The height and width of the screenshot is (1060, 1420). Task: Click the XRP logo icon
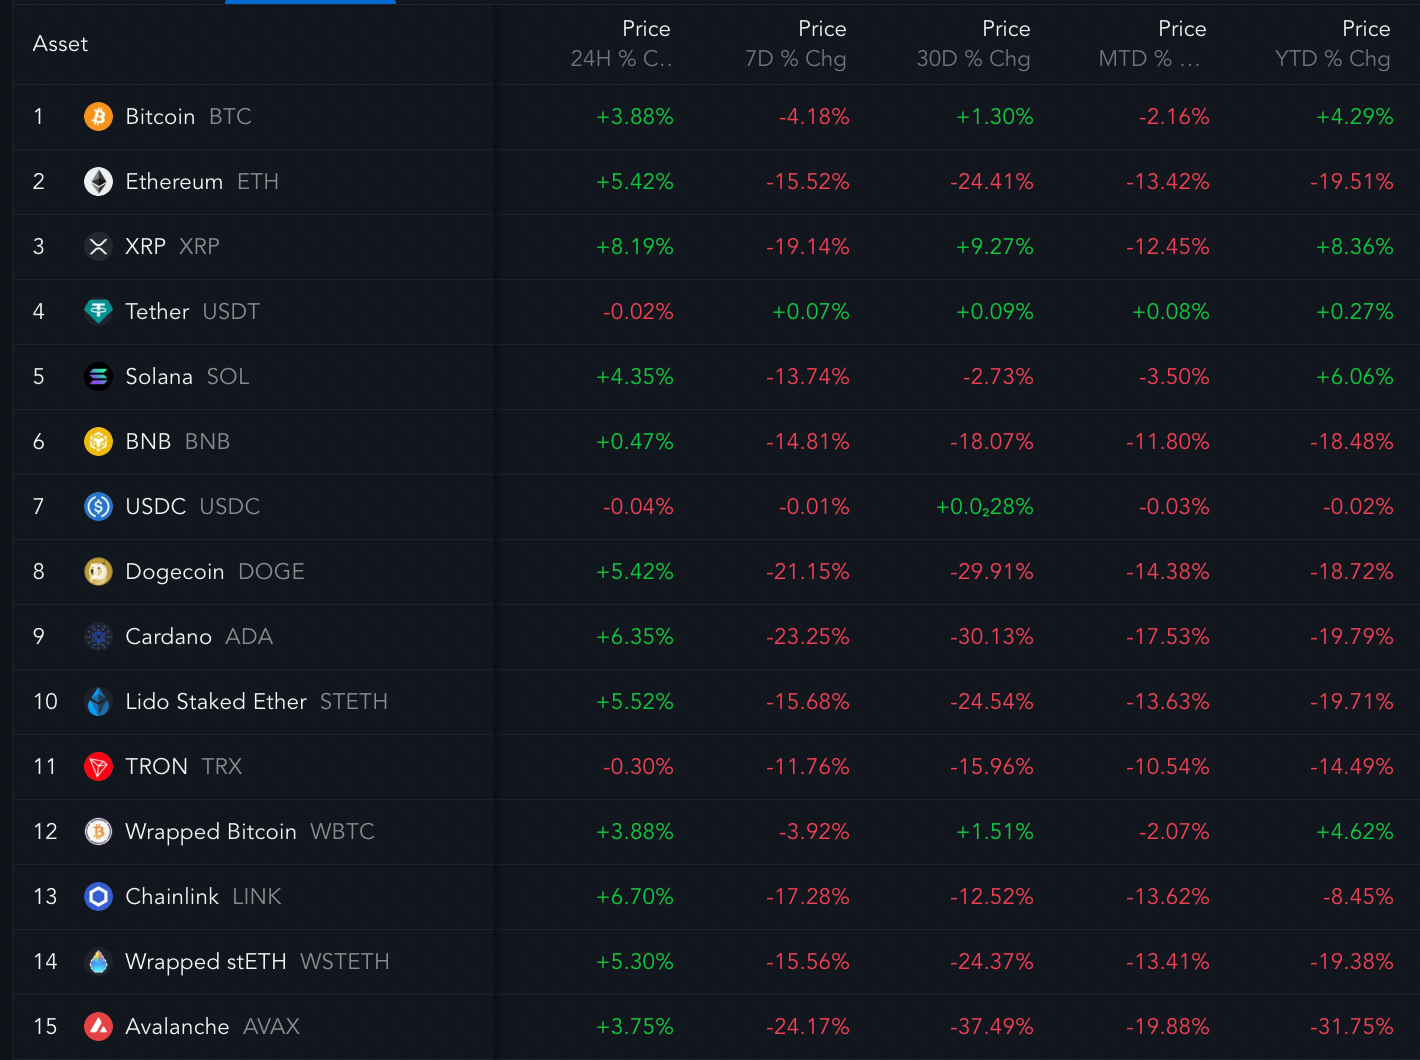point(98,247)
